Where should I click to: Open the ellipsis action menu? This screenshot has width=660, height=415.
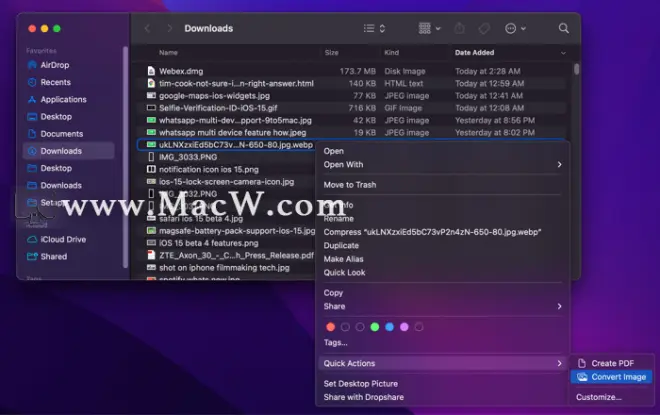click(515, 28)
